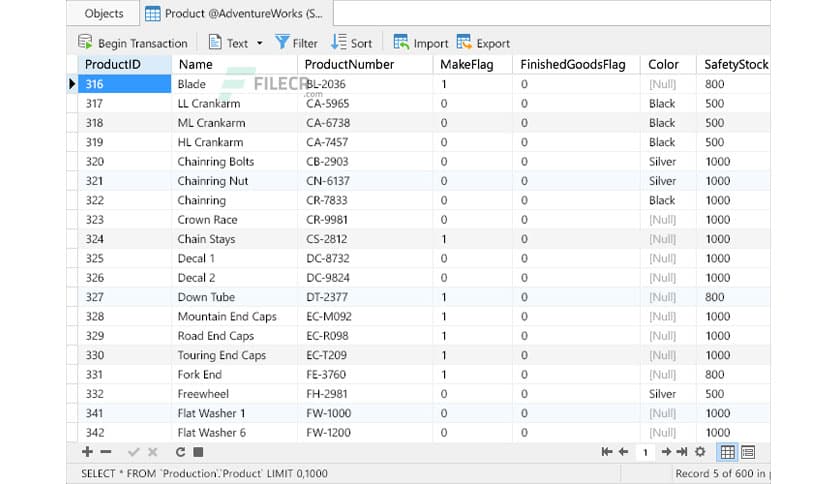The height and width of the screenshot is (484, 836).
Task: Select the Mountain End Caps cell
Action: pos(235,317)
